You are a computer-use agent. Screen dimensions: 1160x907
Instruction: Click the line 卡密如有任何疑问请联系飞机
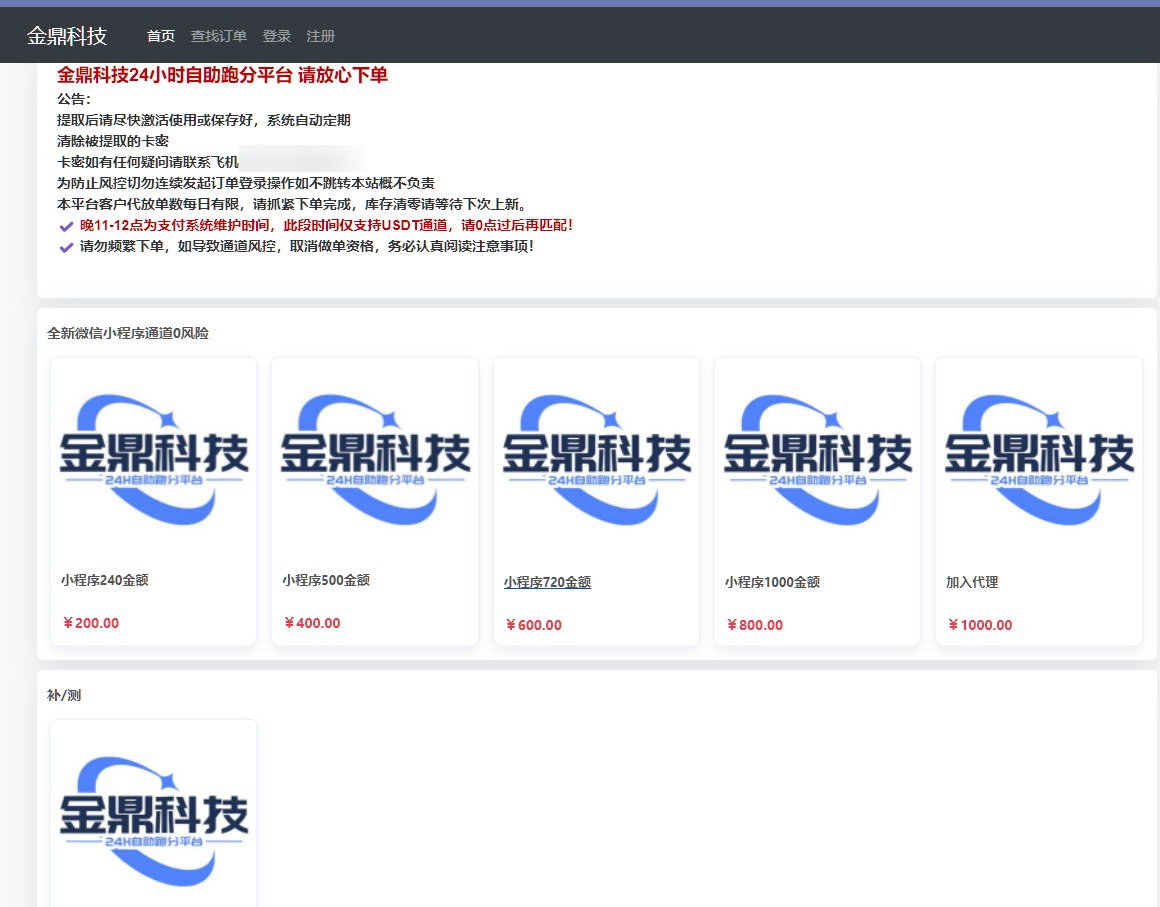[x=147, y=162]
